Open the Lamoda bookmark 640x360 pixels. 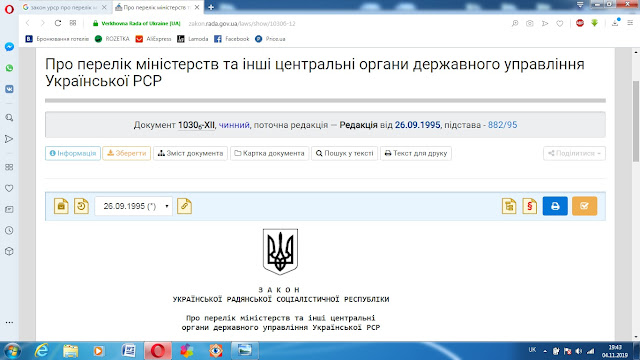[x=193, y=39]
